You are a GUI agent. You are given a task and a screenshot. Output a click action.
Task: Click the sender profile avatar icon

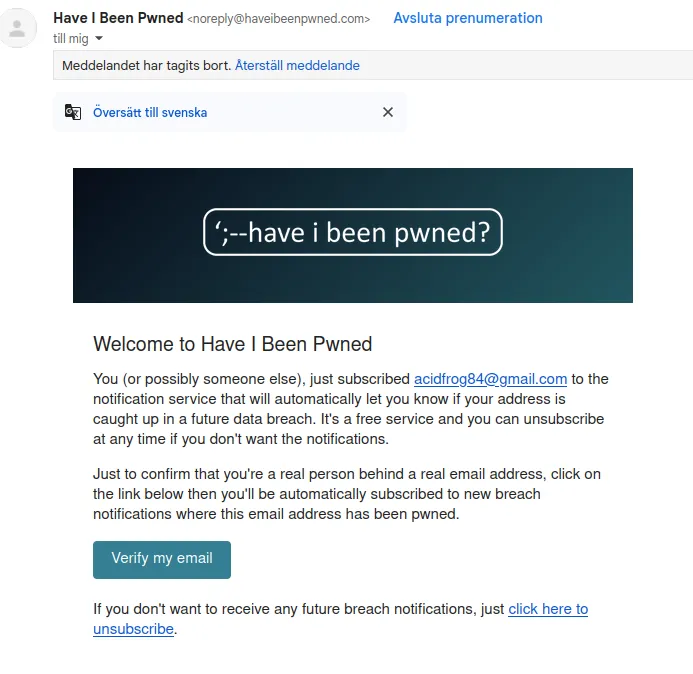pyautogui.click(x=17, y=28)
